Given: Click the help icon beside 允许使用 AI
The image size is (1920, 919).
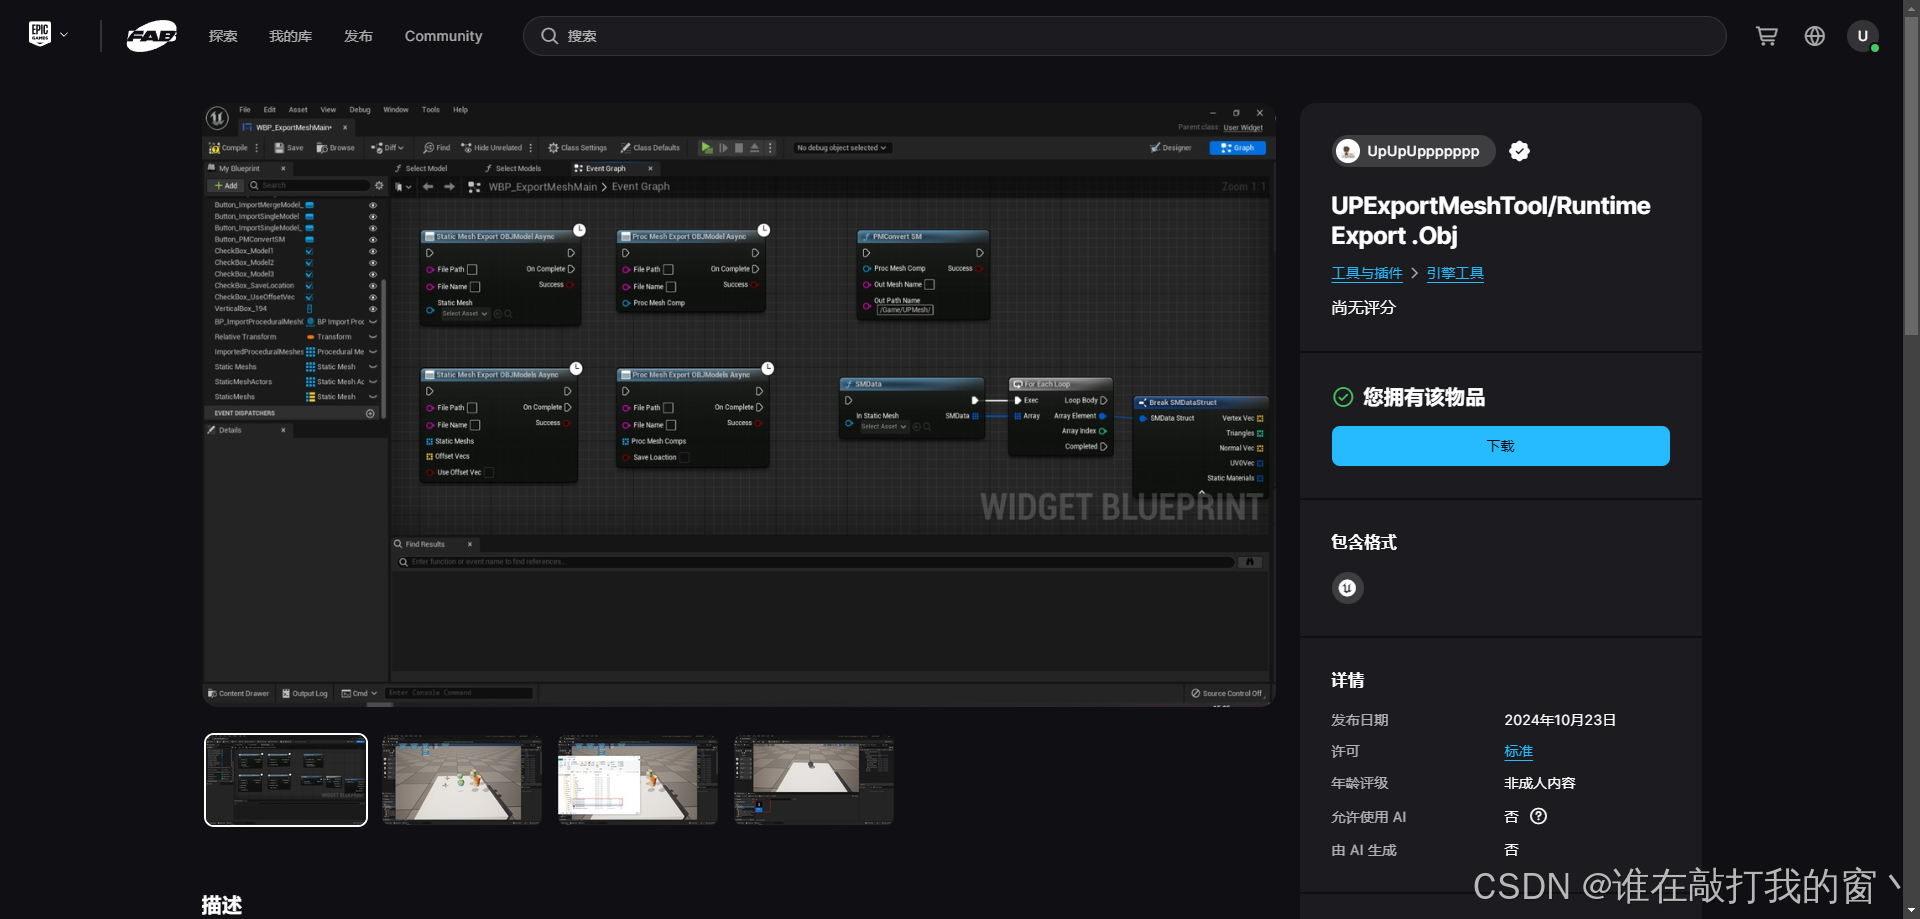Looking at the screenshot, I should point(1539,816).
